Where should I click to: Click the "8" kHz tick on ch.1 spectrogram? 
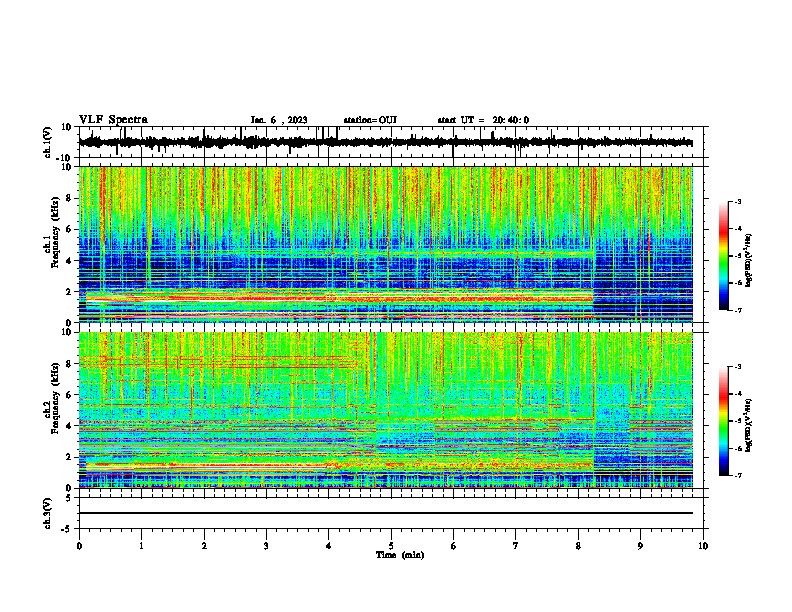coord(70,198)
